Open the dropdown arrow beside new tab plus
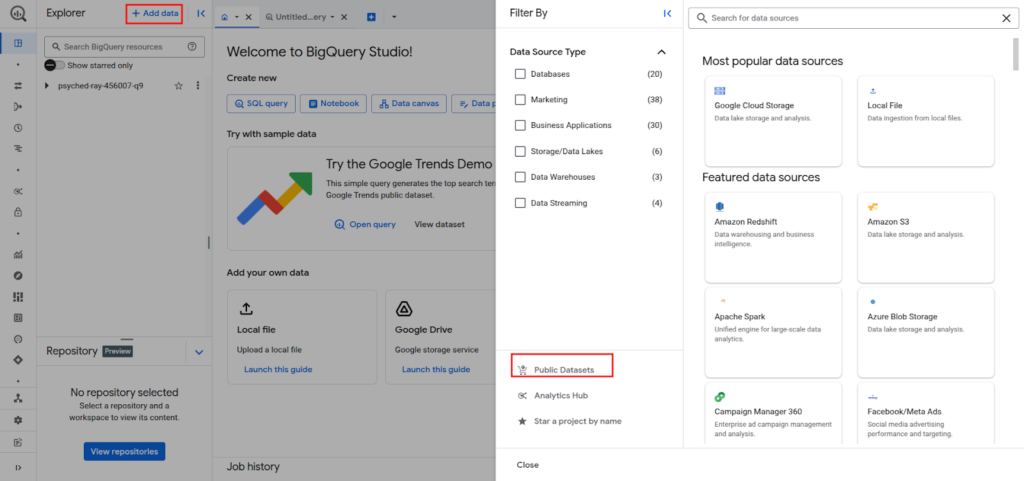The height and width of the screenshot is (481, 1024). coord(394,17)
